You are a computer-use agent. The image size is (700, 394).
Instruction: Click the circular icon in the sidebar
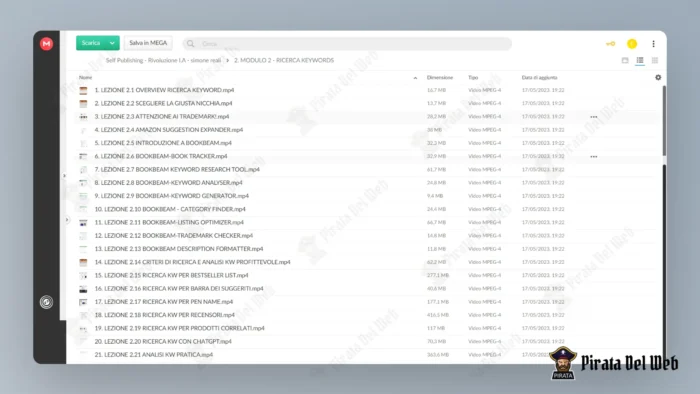tap(46, 302)
